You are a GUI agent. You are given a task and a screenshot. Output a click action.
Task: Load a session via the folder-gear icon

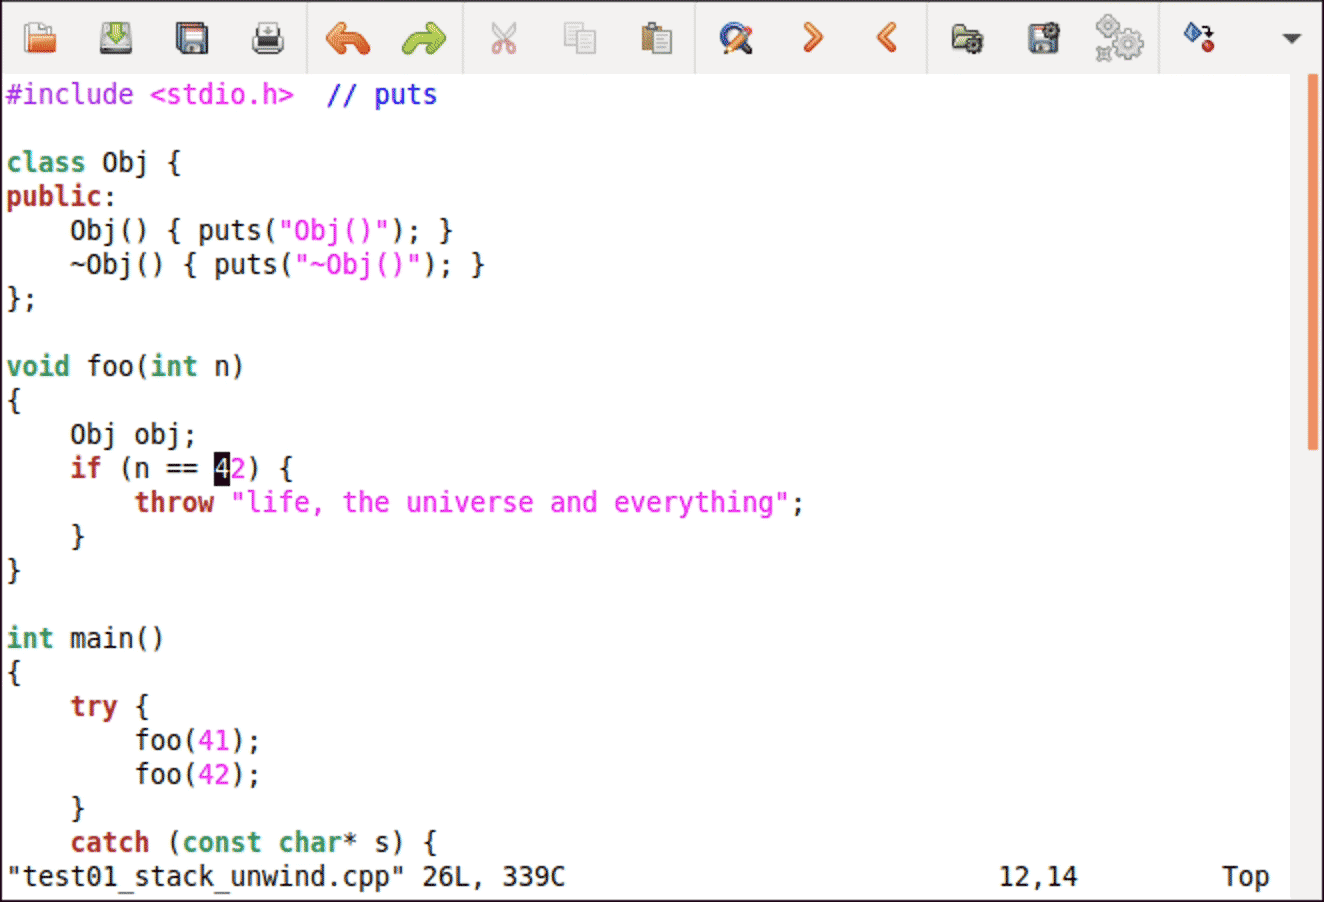(966, 38)
